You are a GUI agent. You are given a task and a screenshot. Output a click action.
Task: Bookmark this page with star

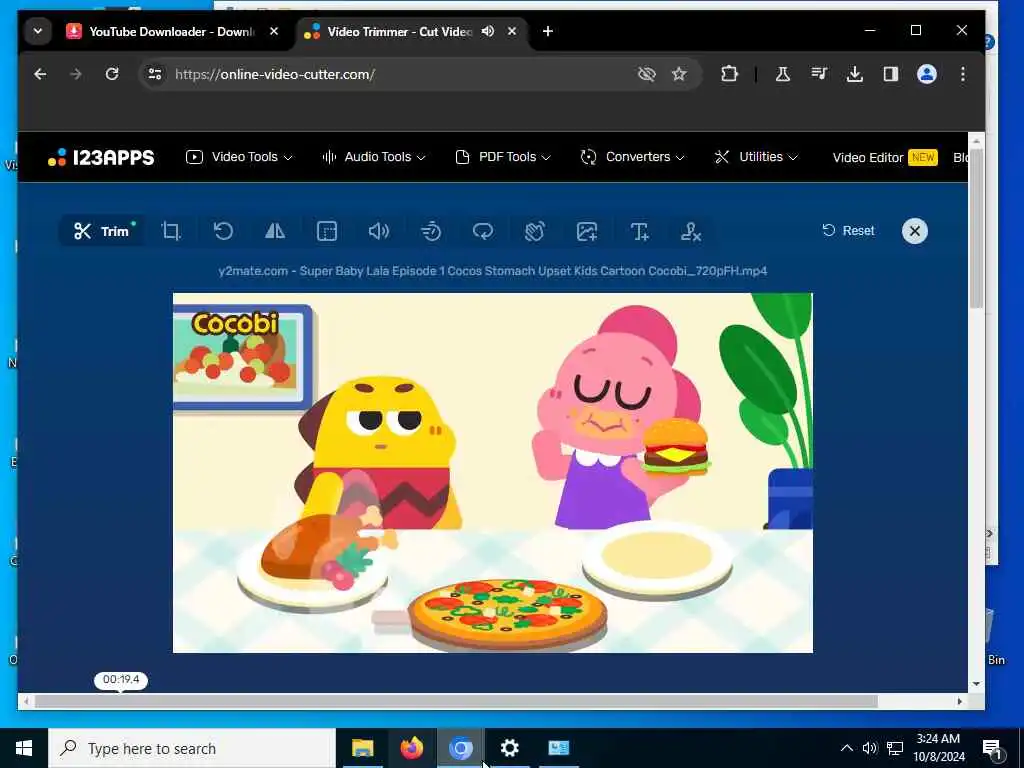point(679,74)
